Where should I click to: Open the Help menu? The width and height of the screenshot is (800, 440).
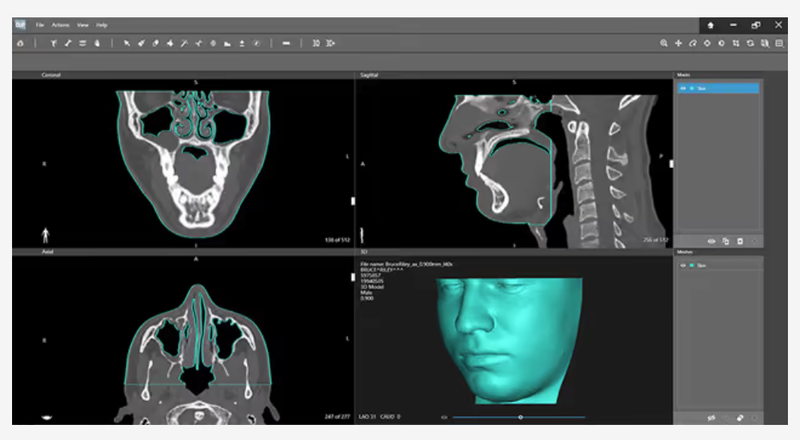pyautogui.click(x=102, y=25)
